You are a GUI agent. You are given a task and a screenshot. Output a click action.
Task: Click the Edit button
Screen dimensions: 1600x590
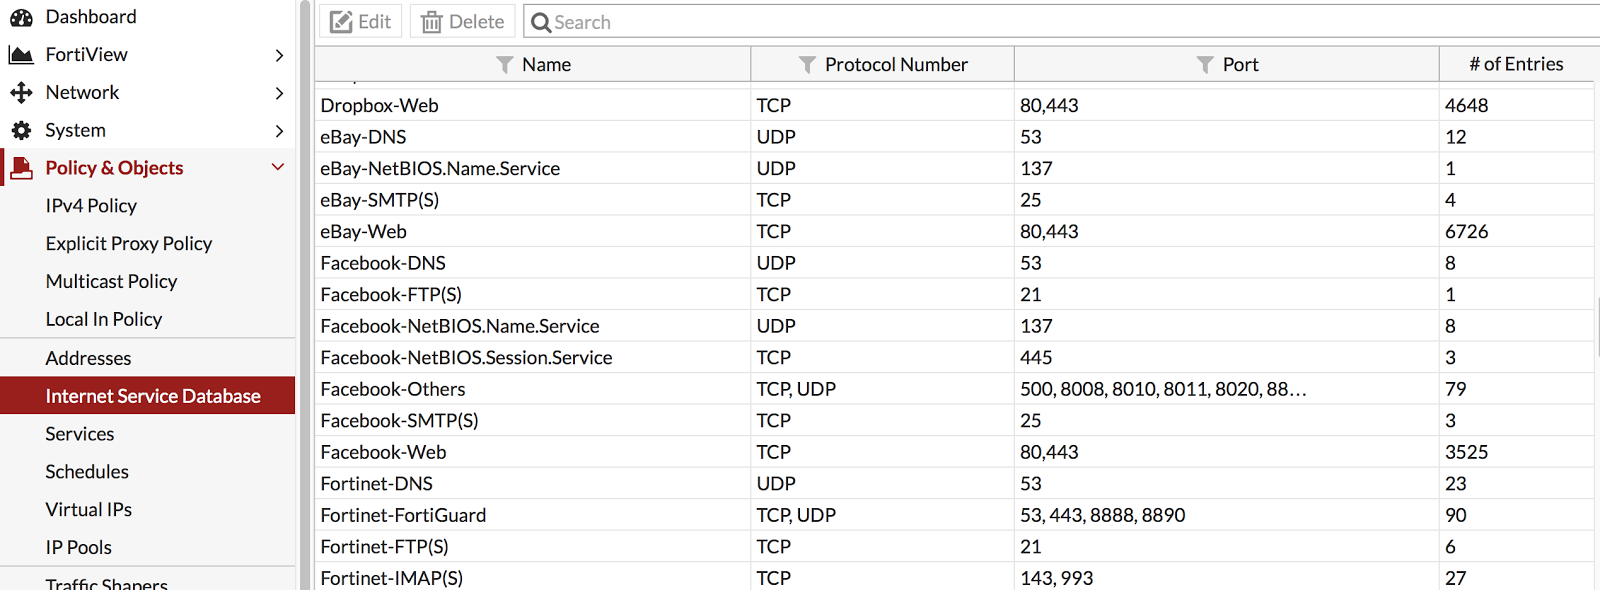point(361,22)
